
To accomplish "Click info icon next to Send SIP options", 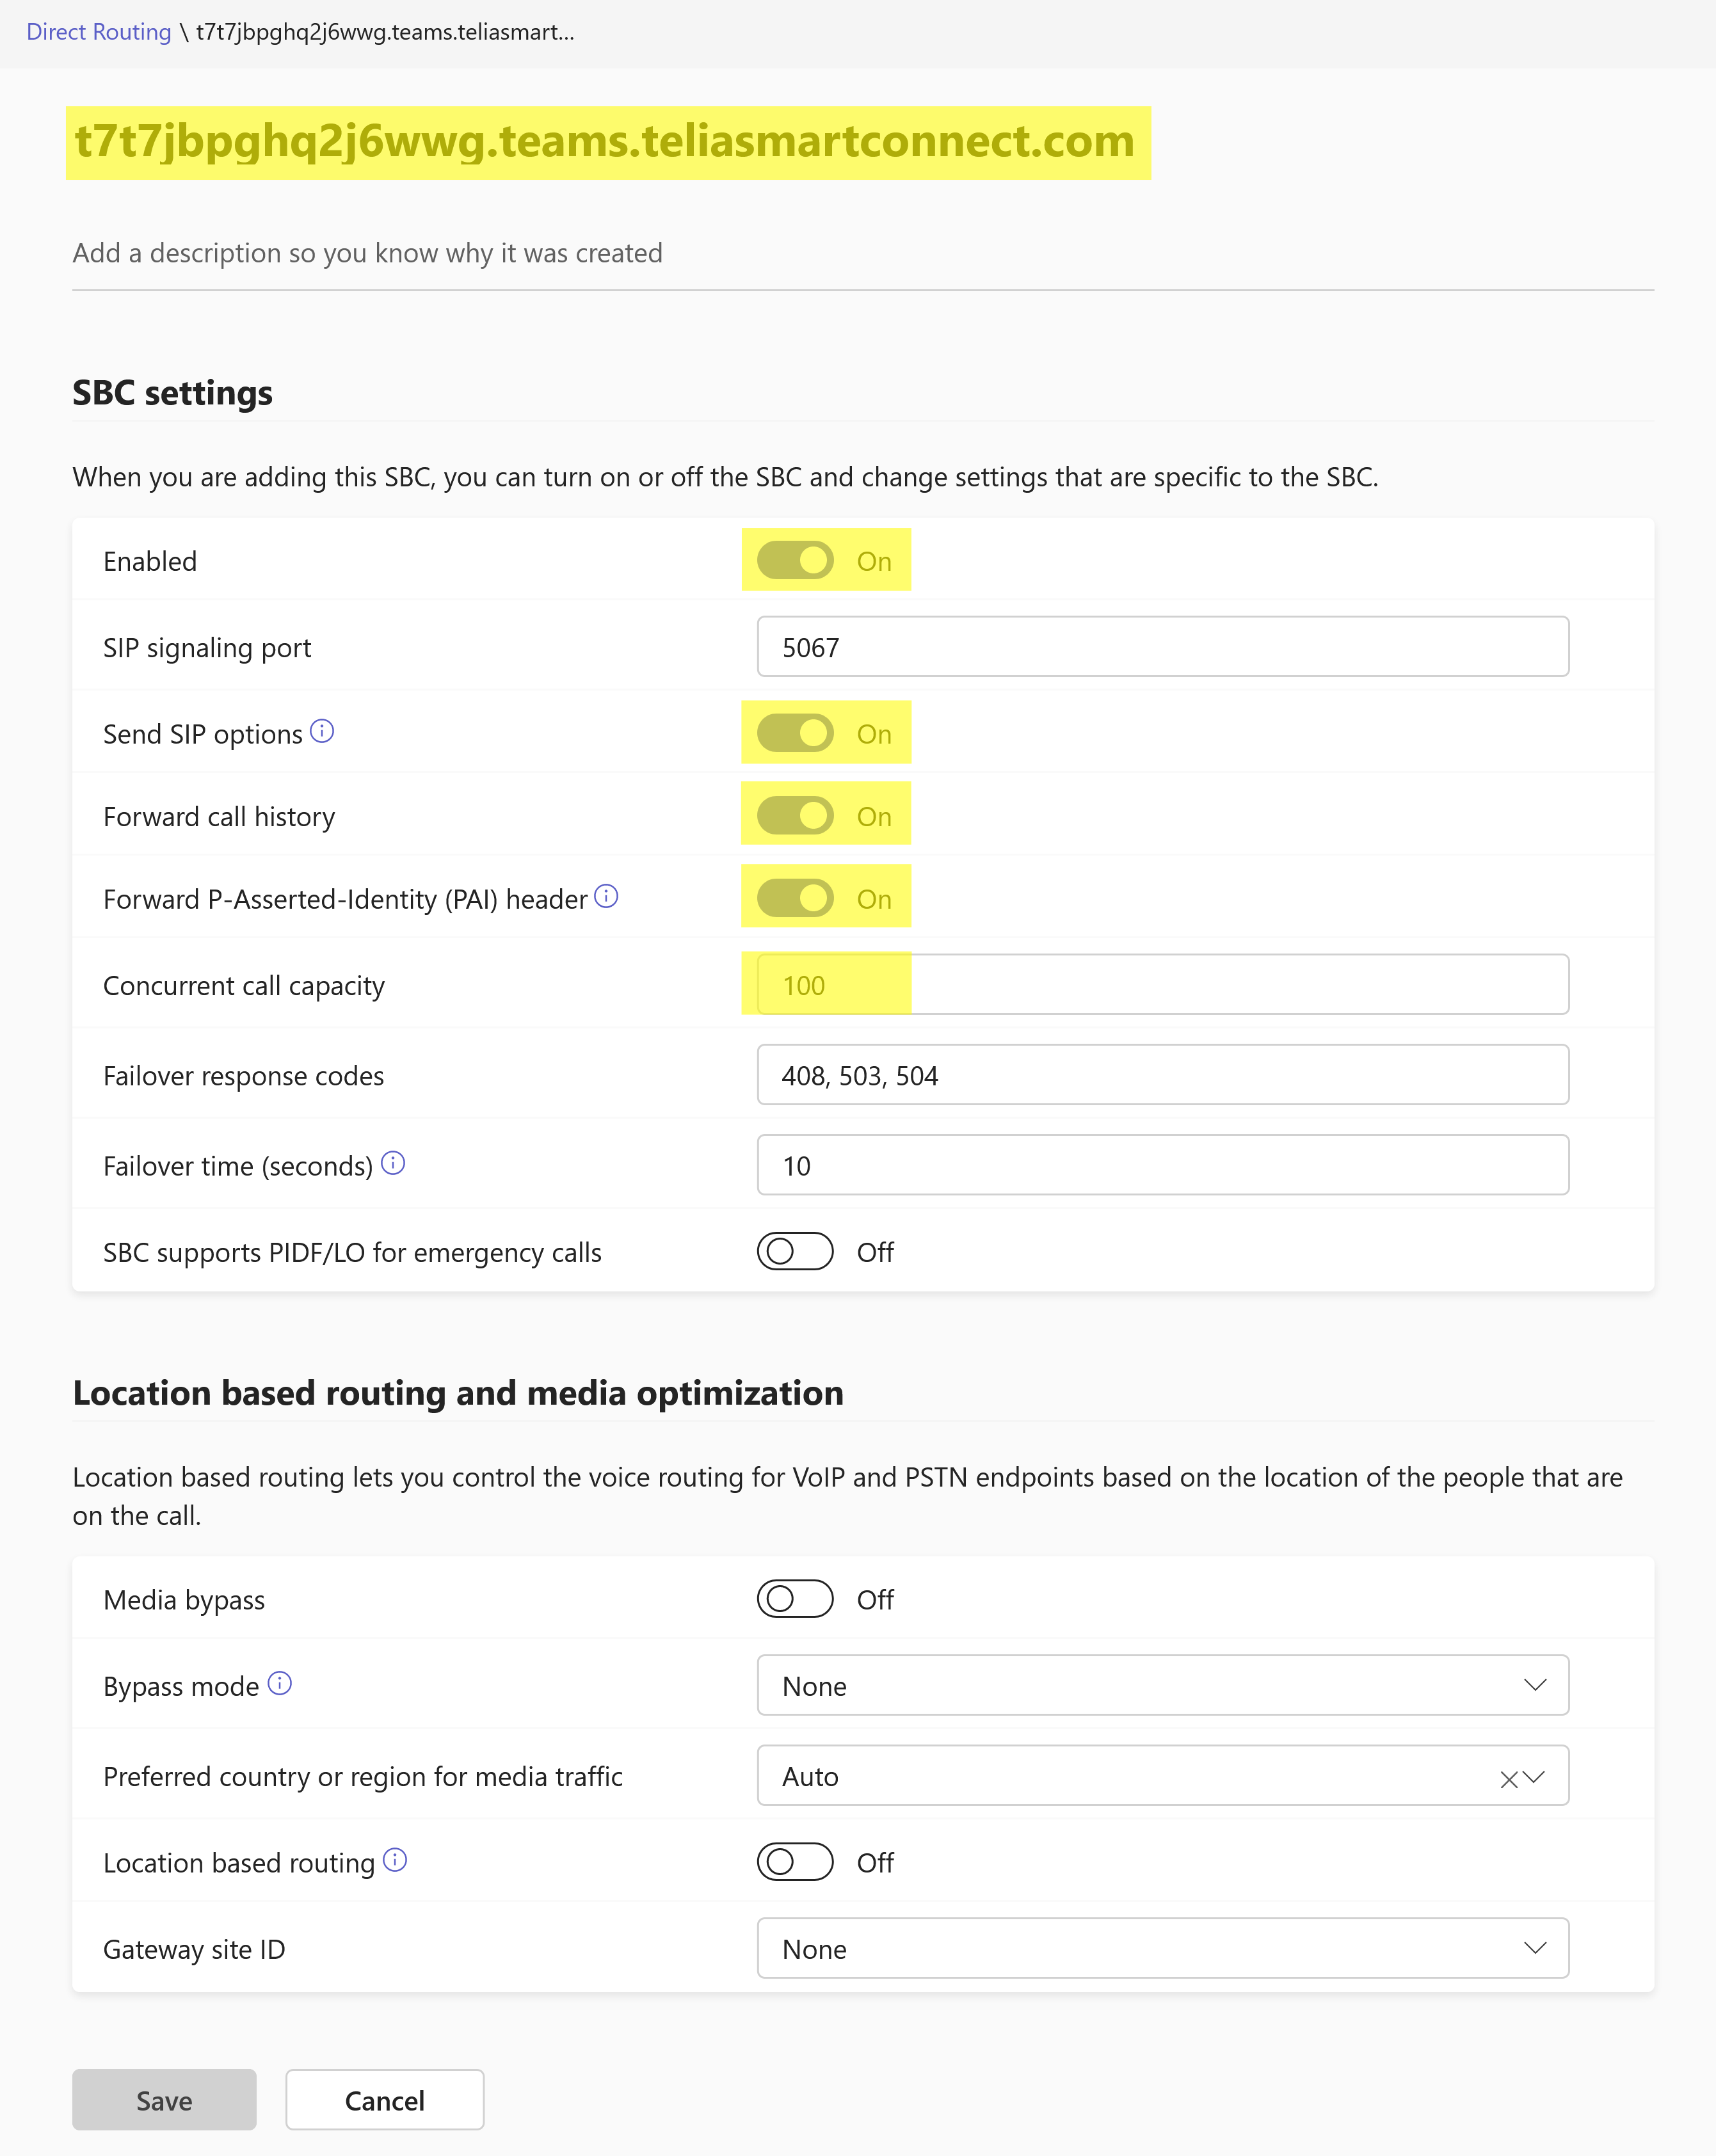I will click(x=322, y=731).
